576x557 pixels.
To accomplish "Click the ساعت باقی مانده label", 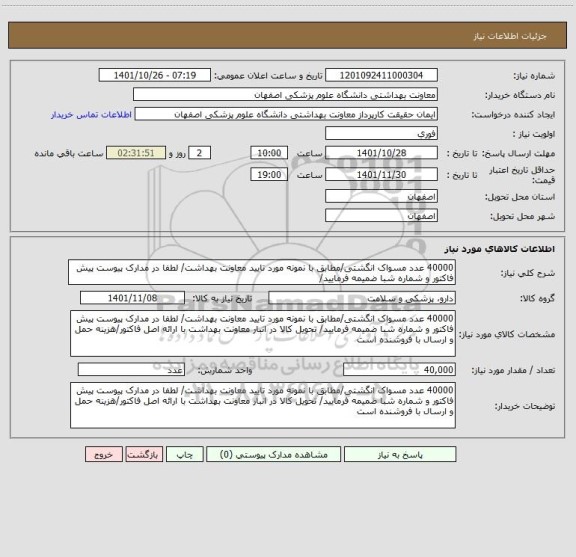I will (69, 153).
